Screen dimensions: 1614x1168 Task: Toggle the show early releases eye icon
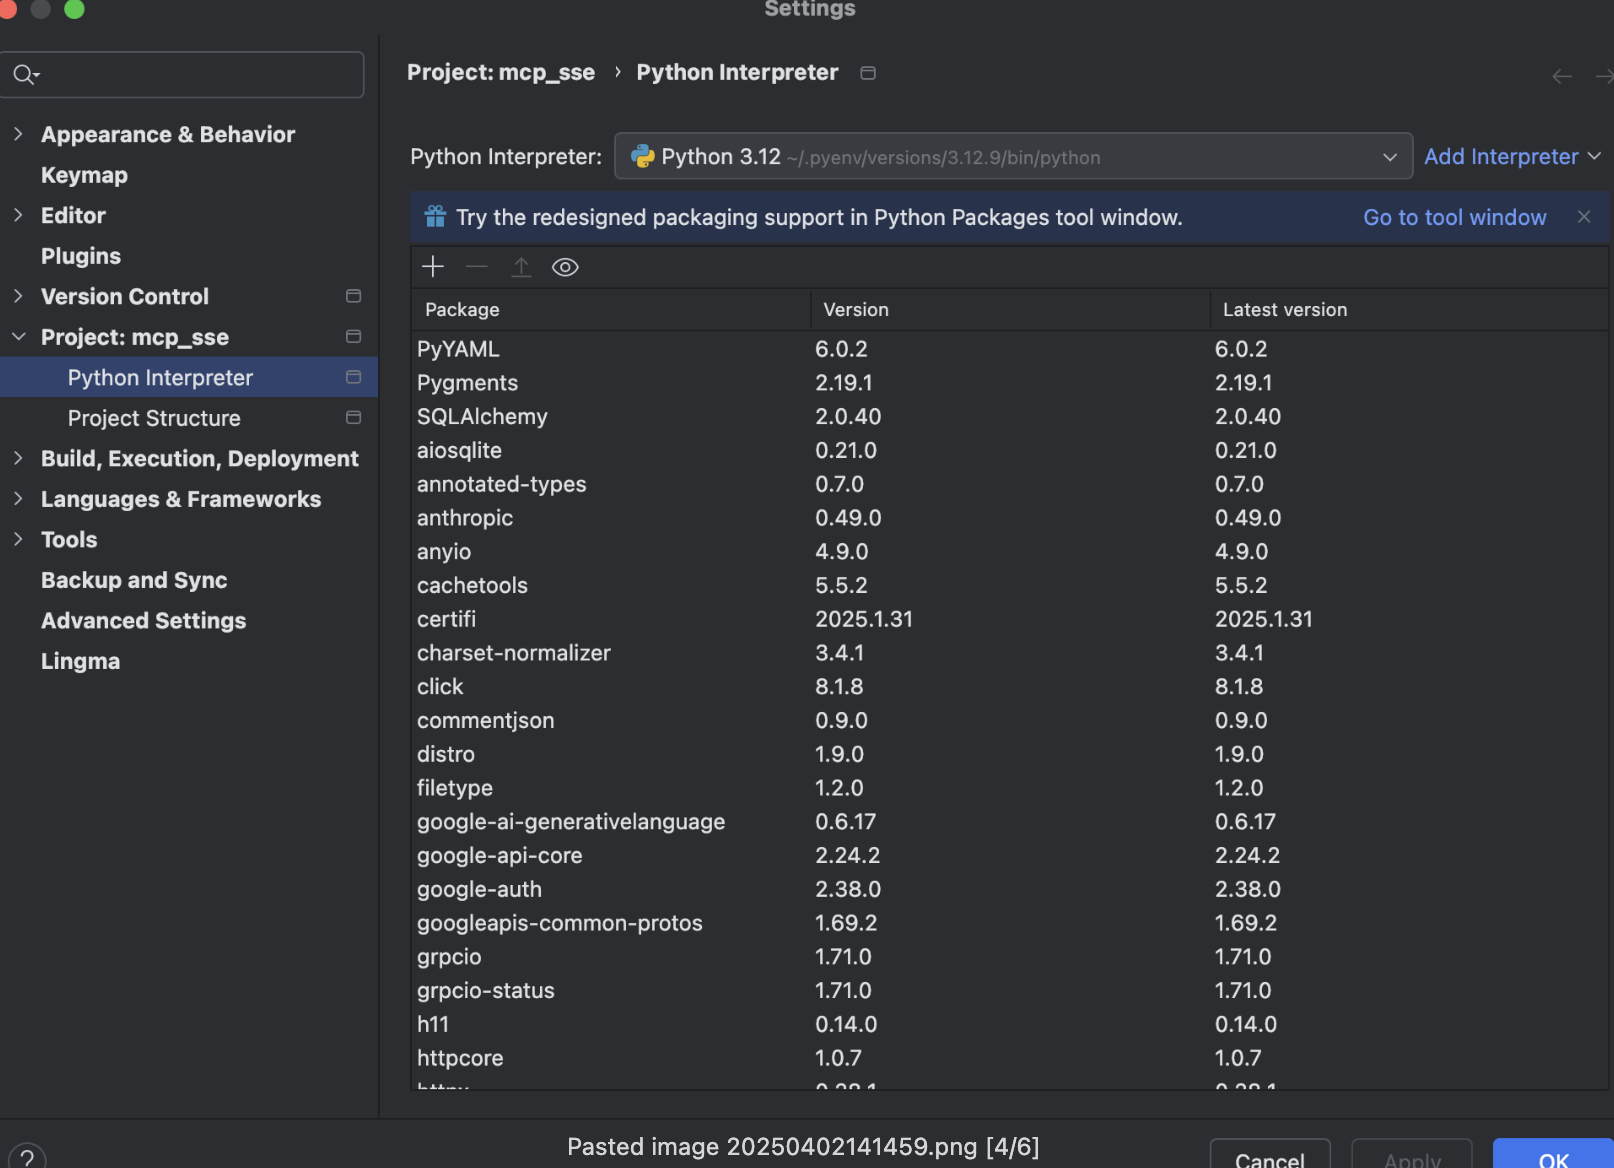tap(565, 267)
